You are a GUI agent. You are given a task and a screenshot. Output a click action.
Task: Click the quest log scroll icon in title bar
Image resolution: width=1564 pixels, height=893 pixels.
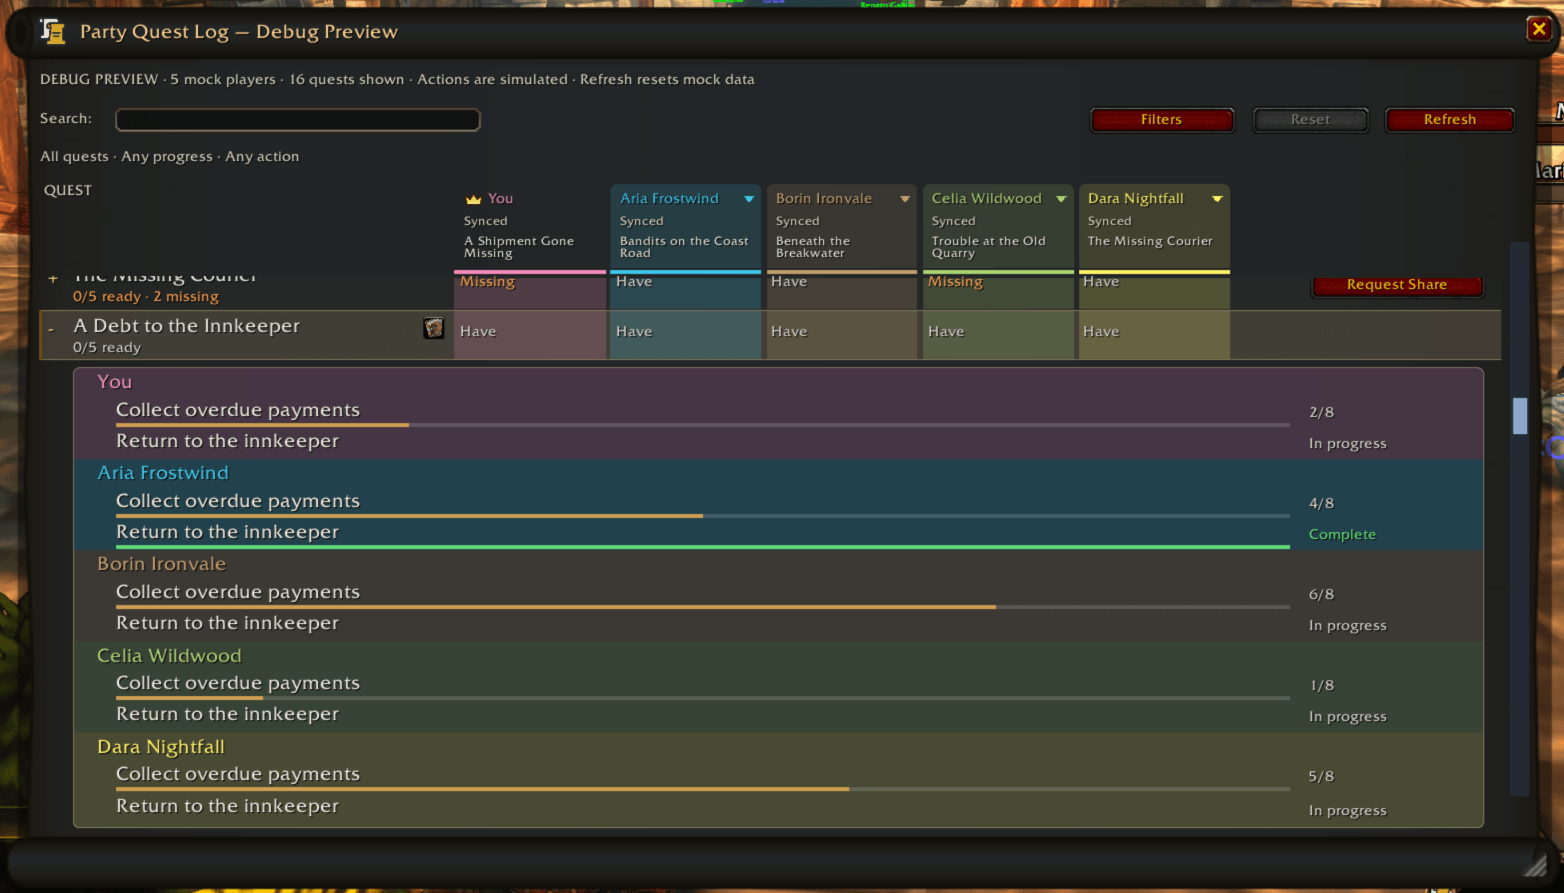click(x=53, y=31)
